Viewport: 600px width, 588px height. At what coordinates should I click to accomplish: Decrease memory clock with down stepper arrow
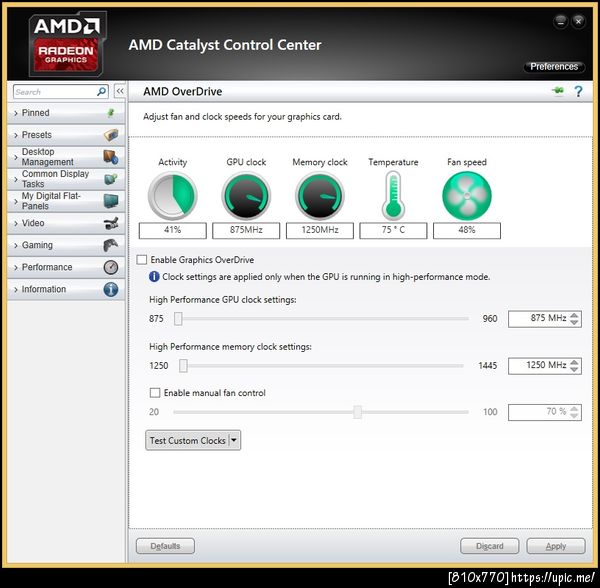574,369
